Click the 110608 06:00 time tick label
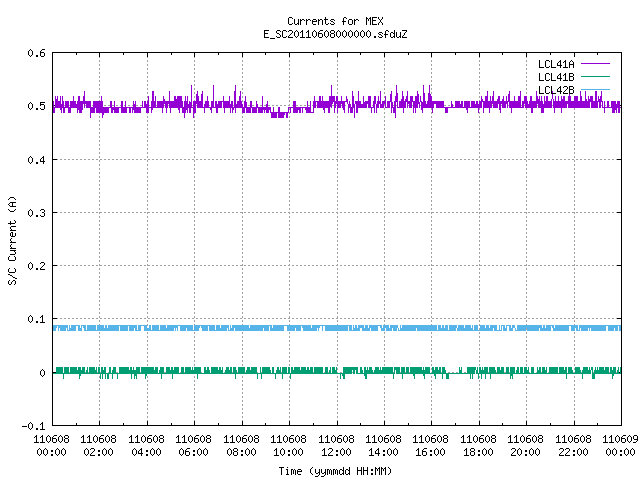The image size is (640, 480). click(193, 445)
